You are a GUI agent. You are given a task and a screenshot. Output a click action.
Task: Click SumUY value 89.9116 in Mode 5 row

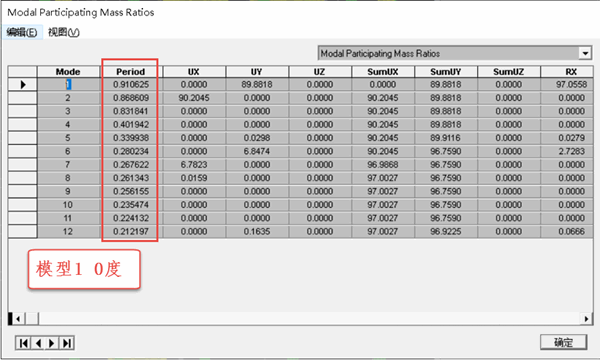pos(445,138)
